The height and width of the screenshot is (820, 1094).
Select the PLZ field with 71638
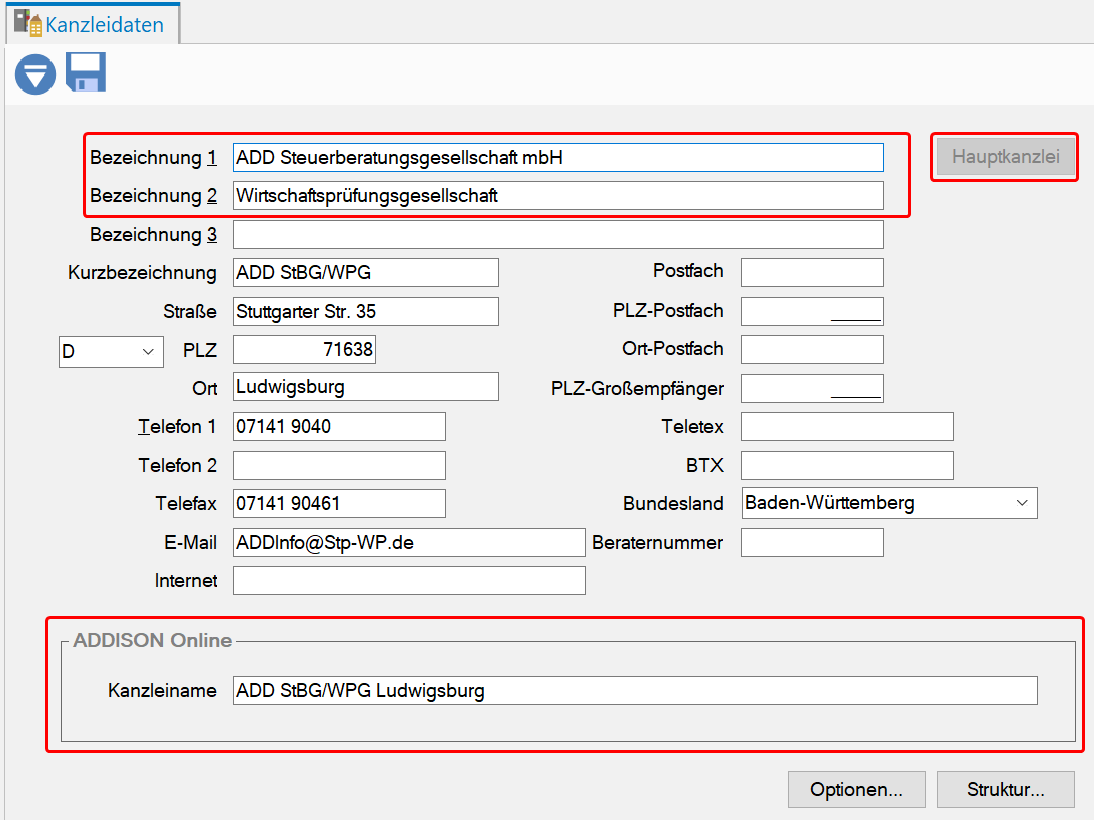coord(304,349)
